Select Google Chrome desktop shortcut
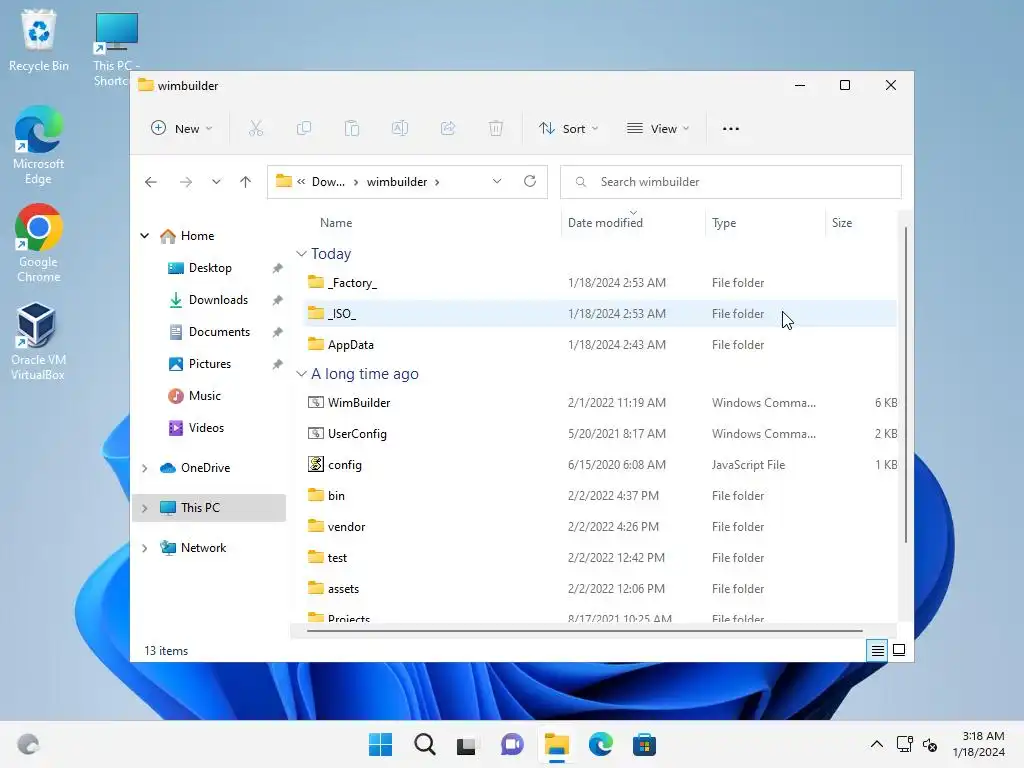The width and height of the screenshot is (1024, 768). (x=39, y=244)
